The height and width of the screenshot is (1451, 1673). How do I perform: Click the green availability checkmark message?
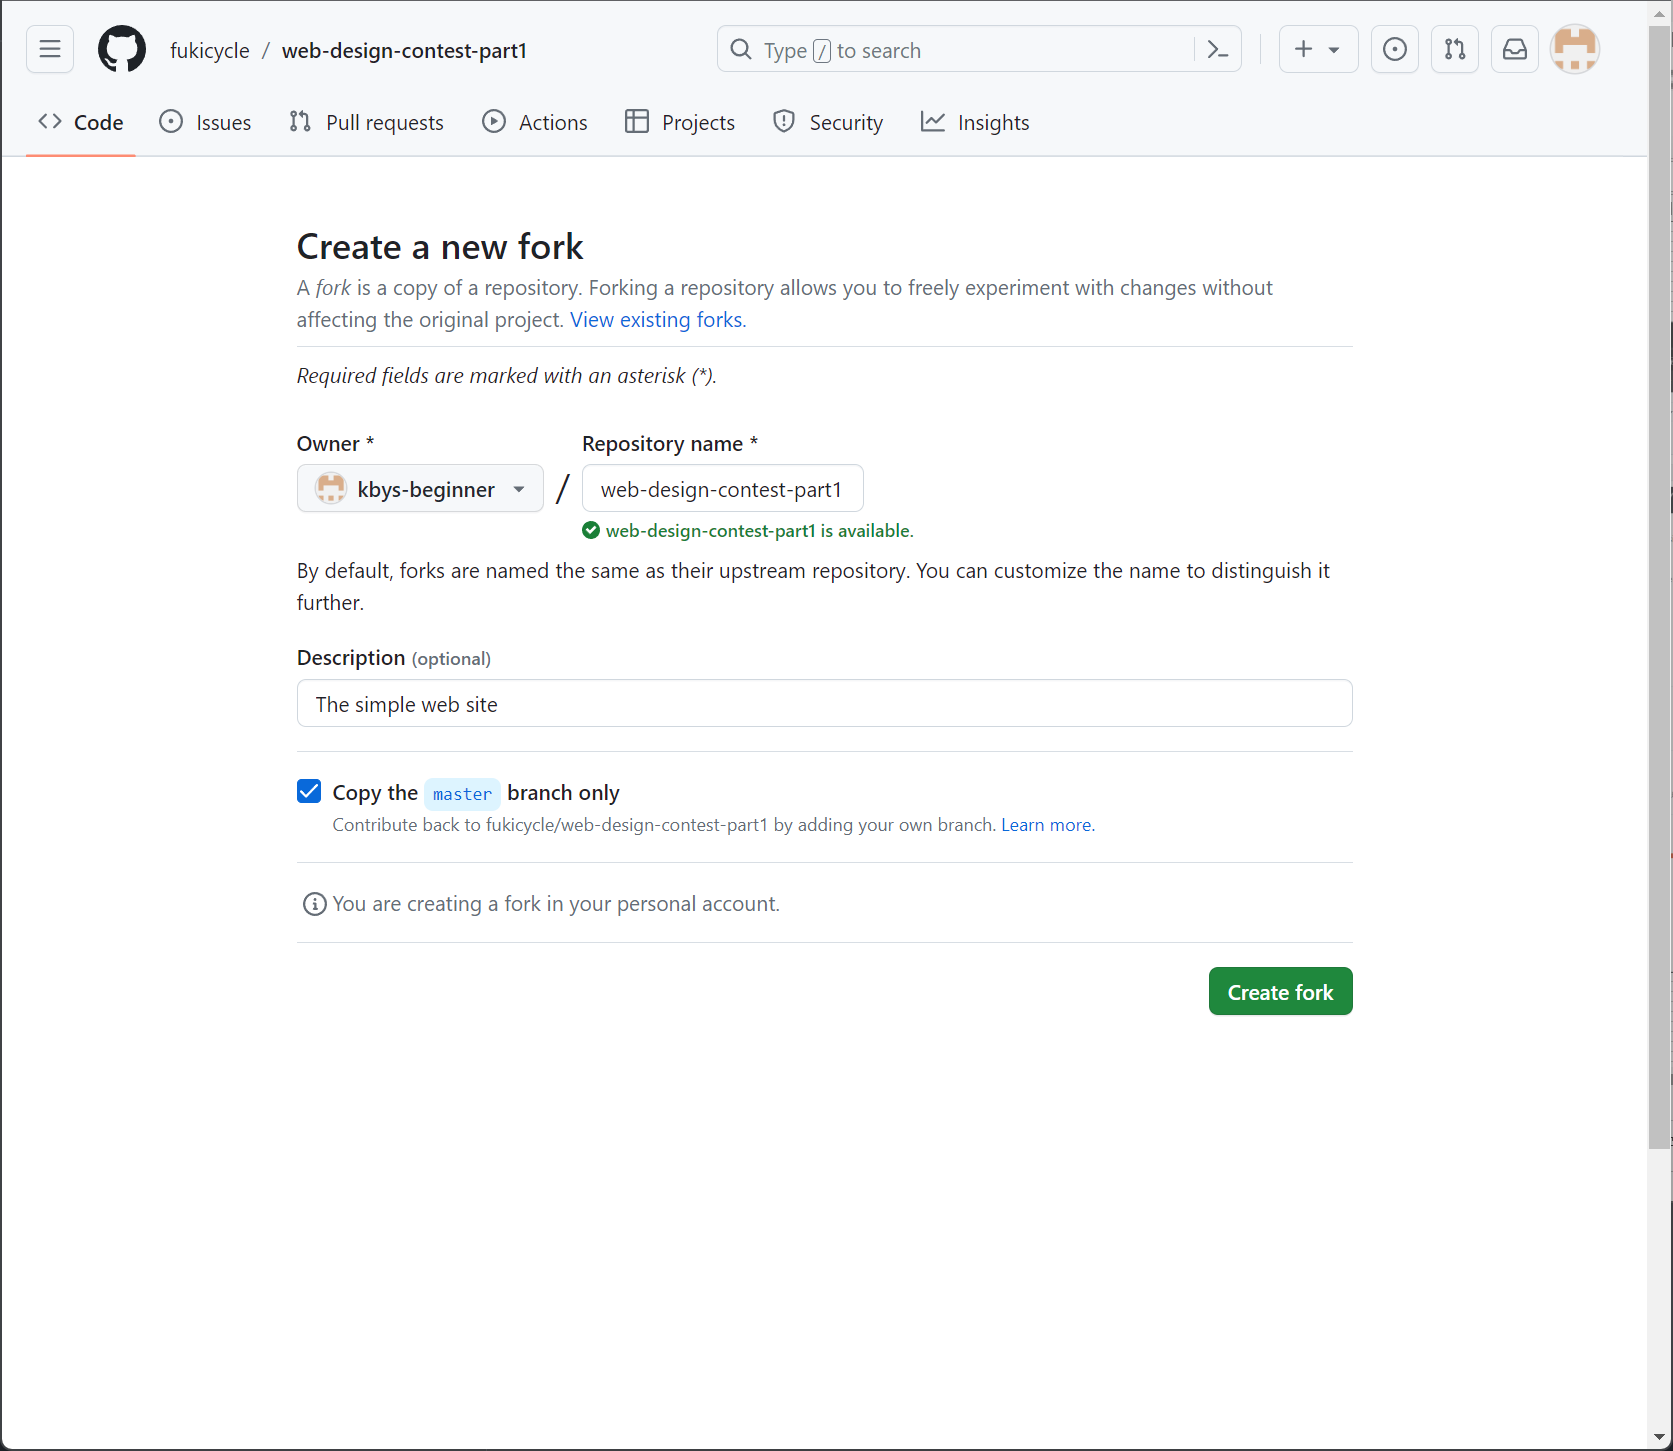coord(748,530)
